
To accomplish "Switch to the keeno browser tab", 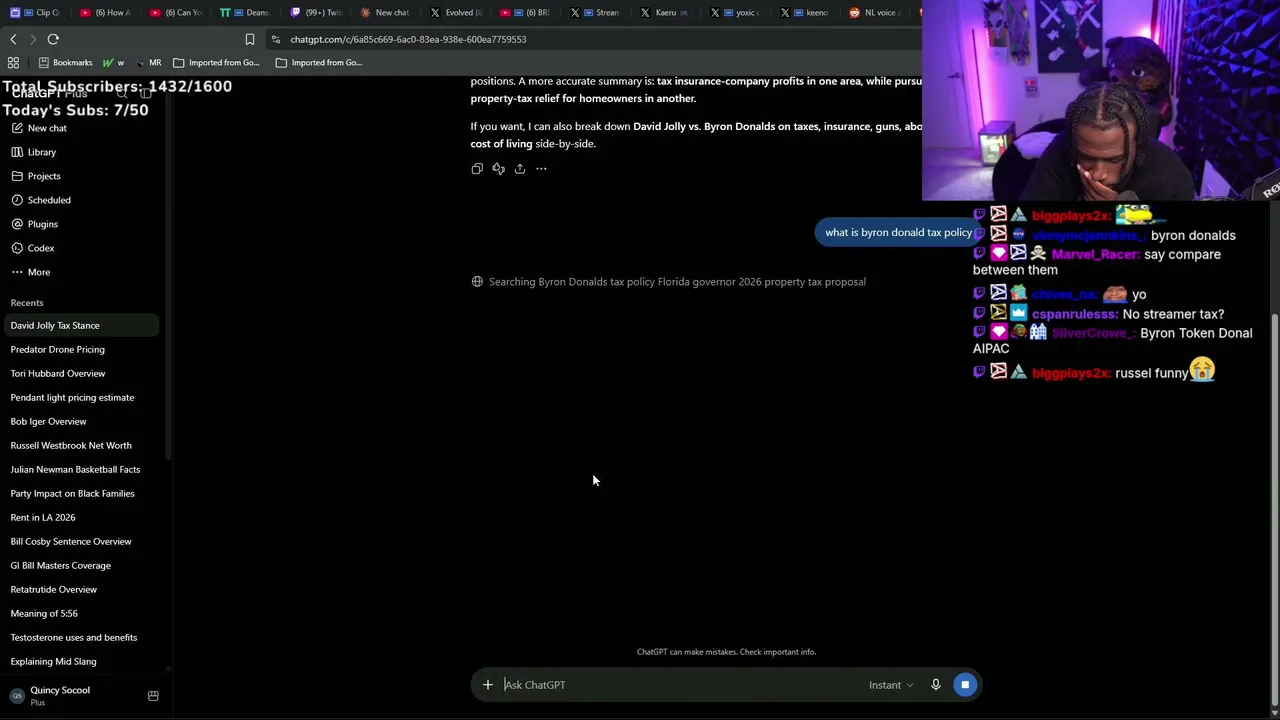I will [805, 13].
